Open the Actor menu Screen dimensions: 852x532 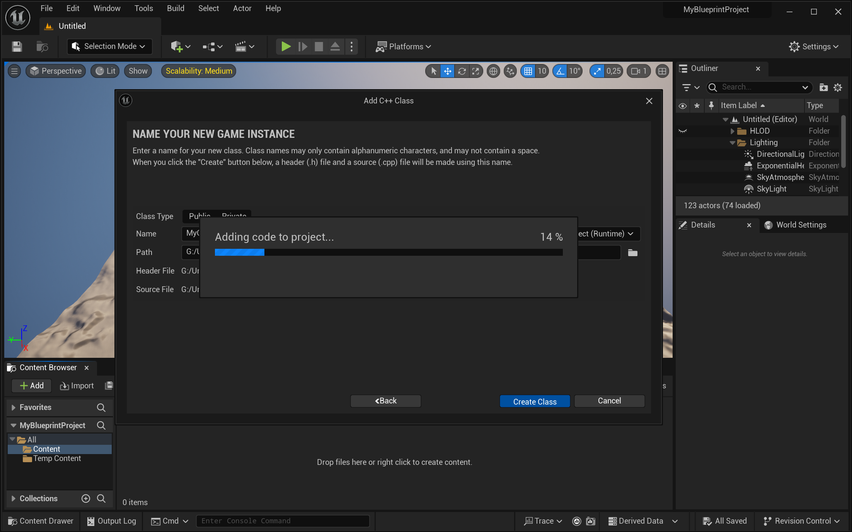click(x=242, y=9)
